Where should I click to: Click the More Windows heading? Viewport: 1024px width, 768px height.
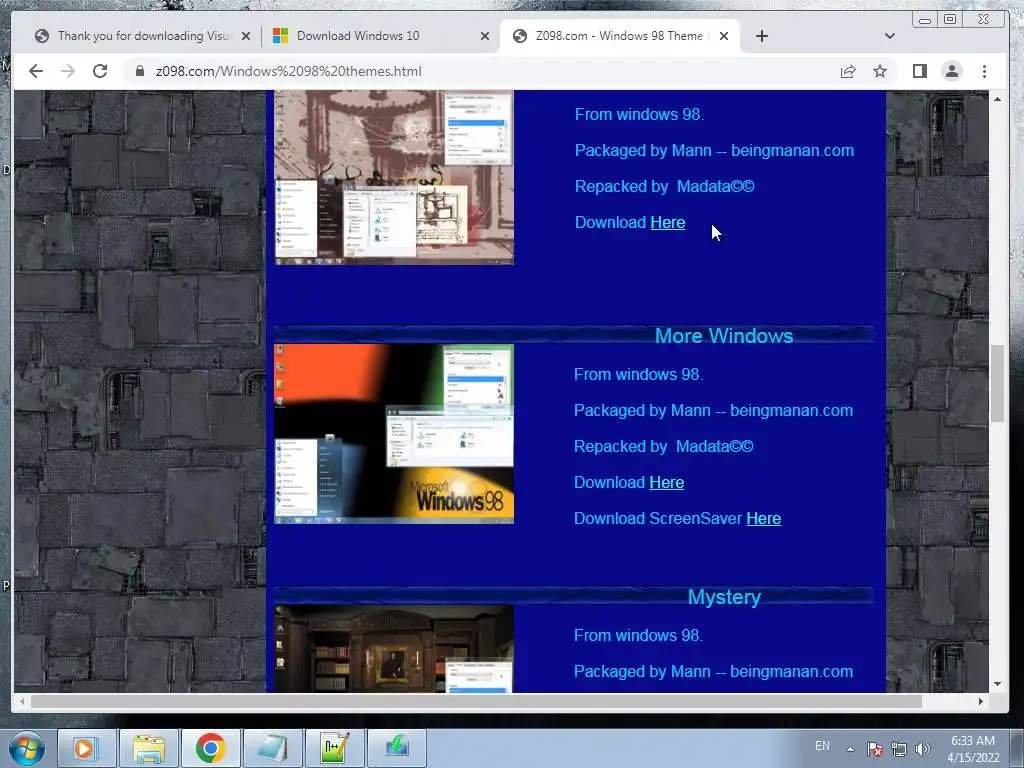coord(724,336)
